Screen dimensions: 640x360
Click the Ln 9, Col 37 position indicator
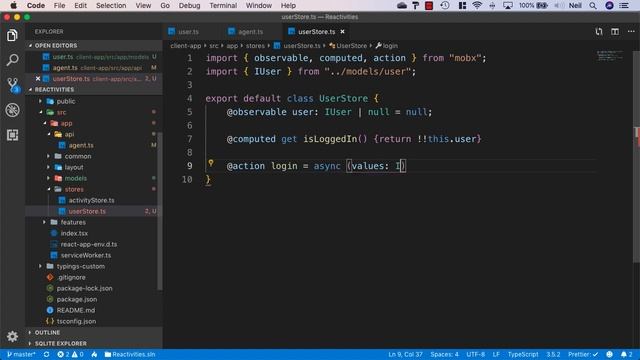point(405,354)
